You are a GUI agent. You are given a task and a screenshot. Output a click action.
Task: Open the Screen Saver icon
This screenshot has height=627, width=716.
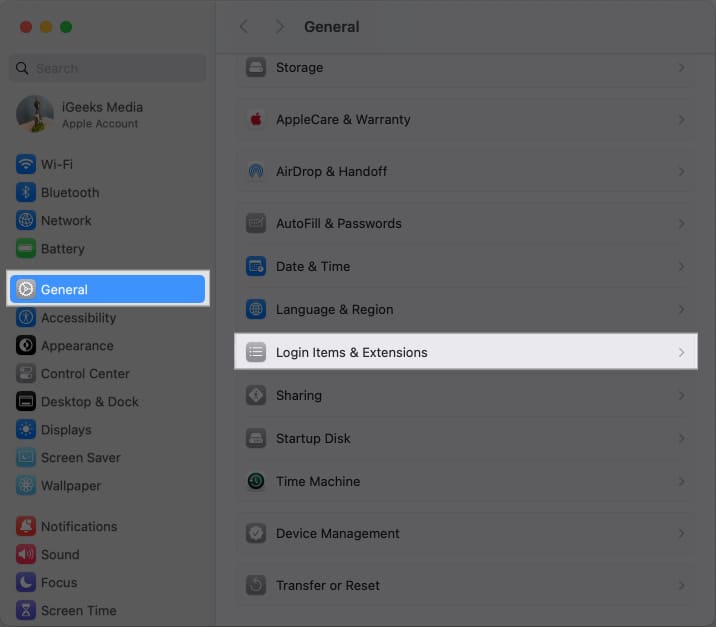point(26,458)
